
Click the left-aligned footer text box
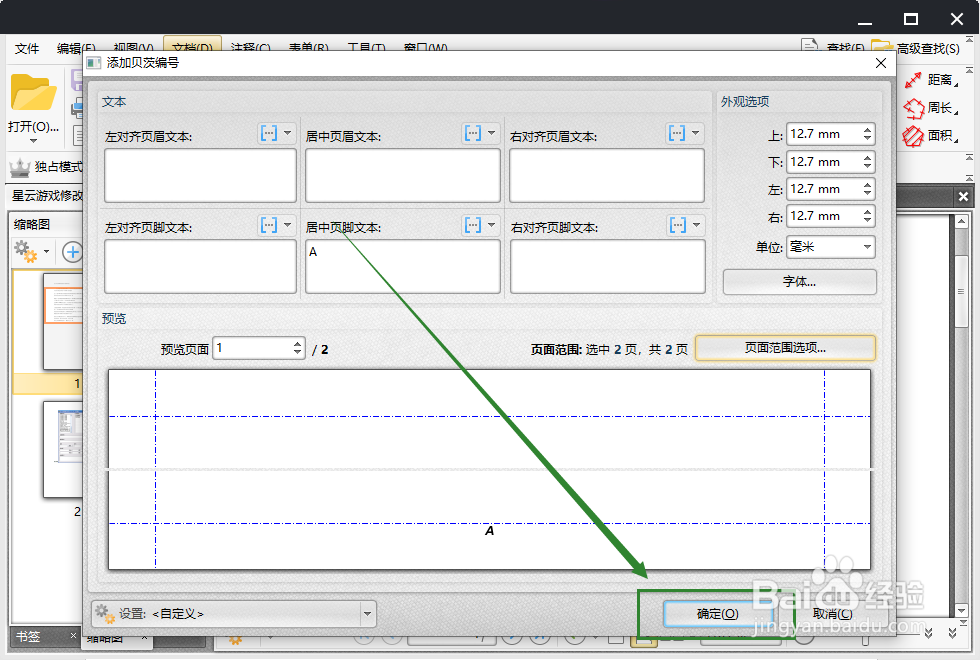[x=200, y=266]
